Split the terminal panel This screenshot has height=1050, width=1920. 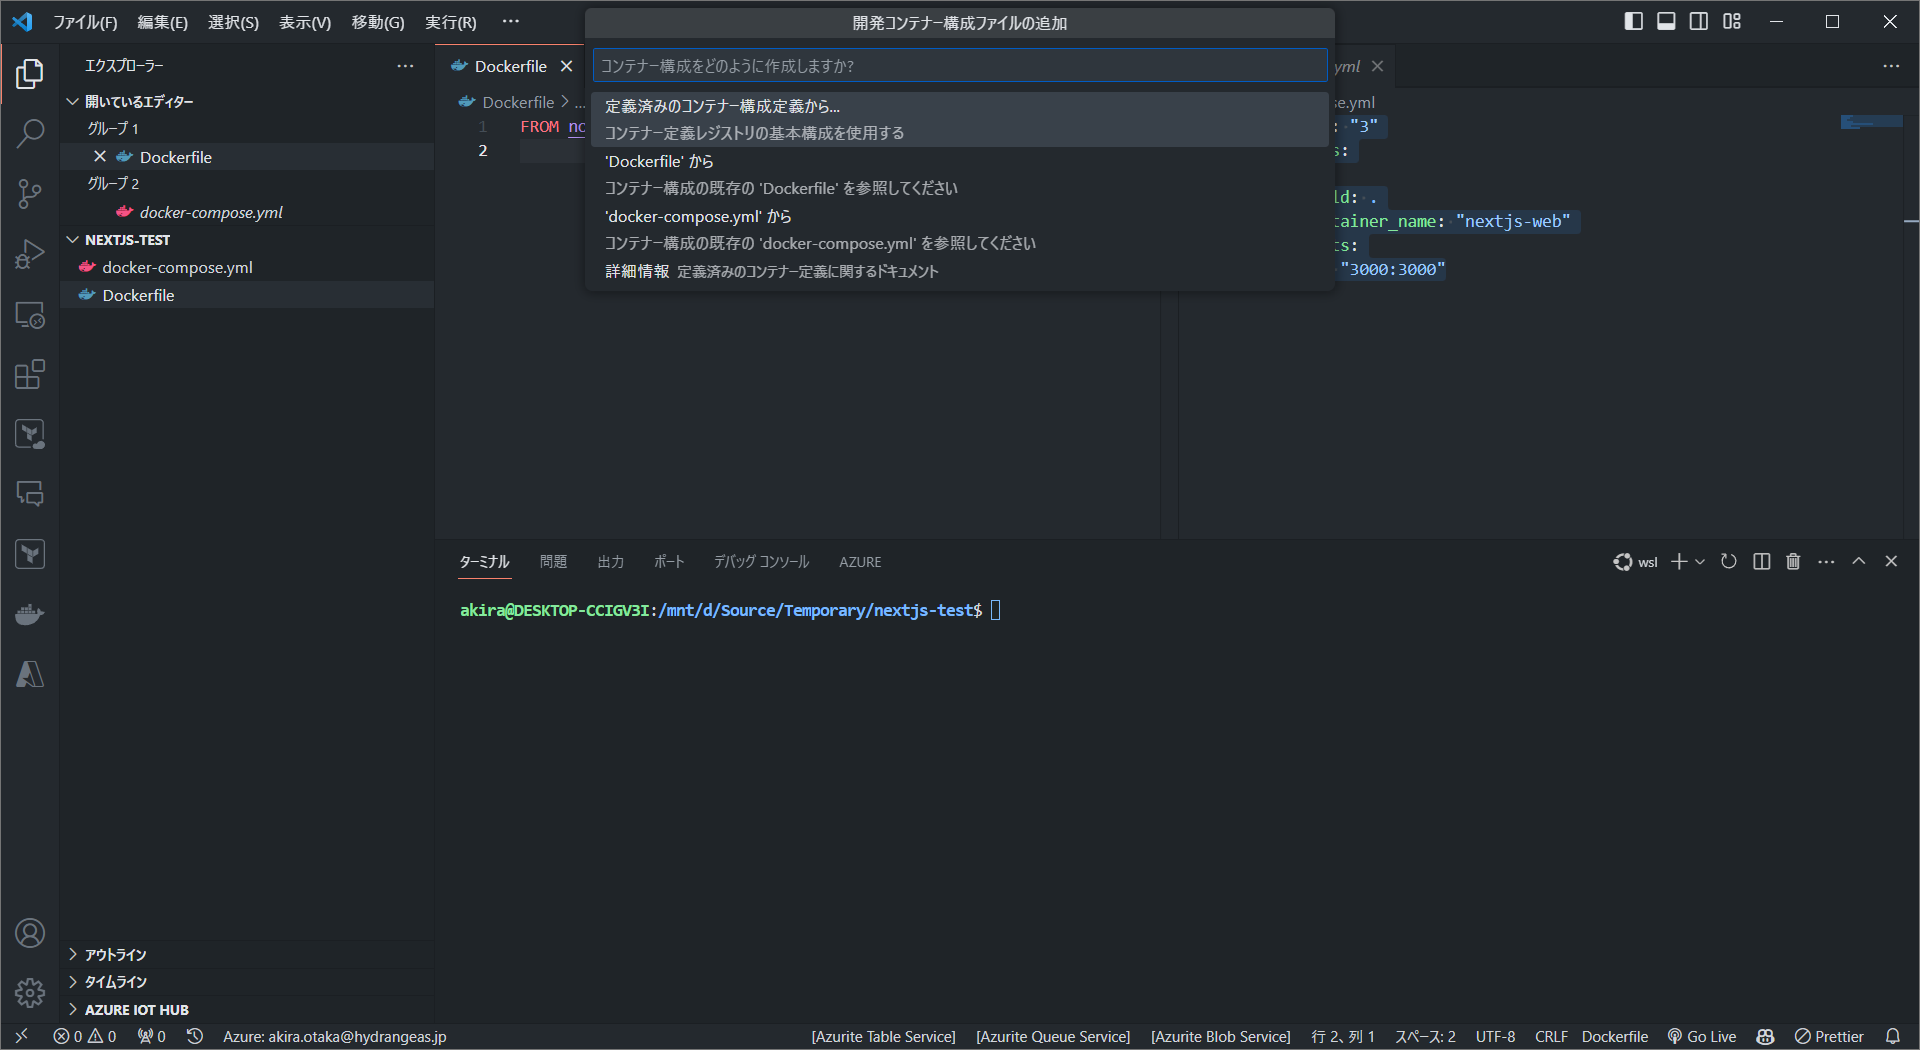click(x=1762, y=562)
